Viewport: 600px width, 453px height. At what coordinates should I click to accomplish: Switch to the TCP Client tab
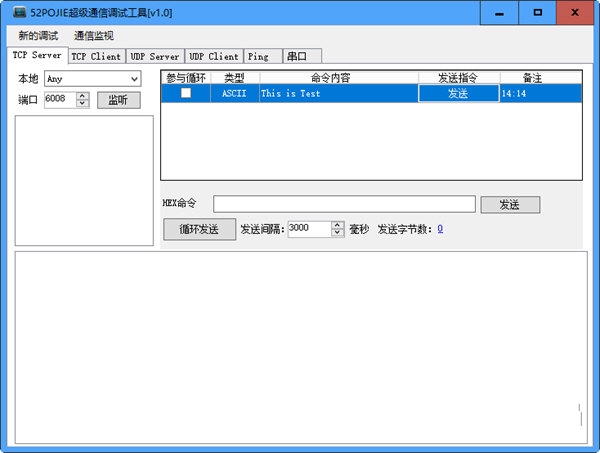[x=96, y=56]
